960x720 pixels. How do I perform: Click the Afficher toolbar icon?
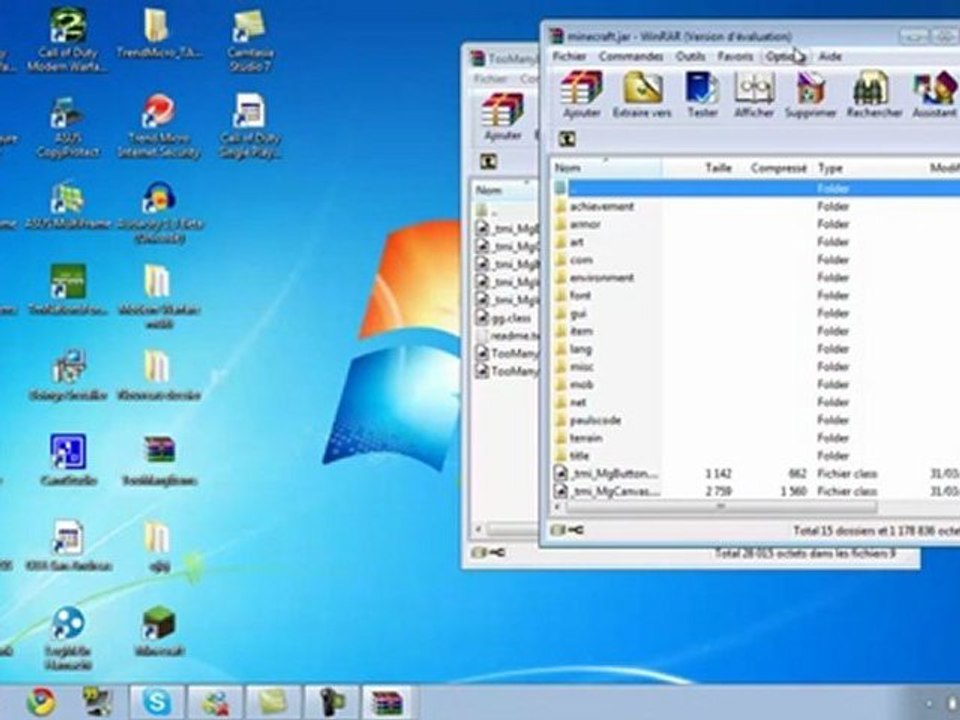(x=754, y=94)
